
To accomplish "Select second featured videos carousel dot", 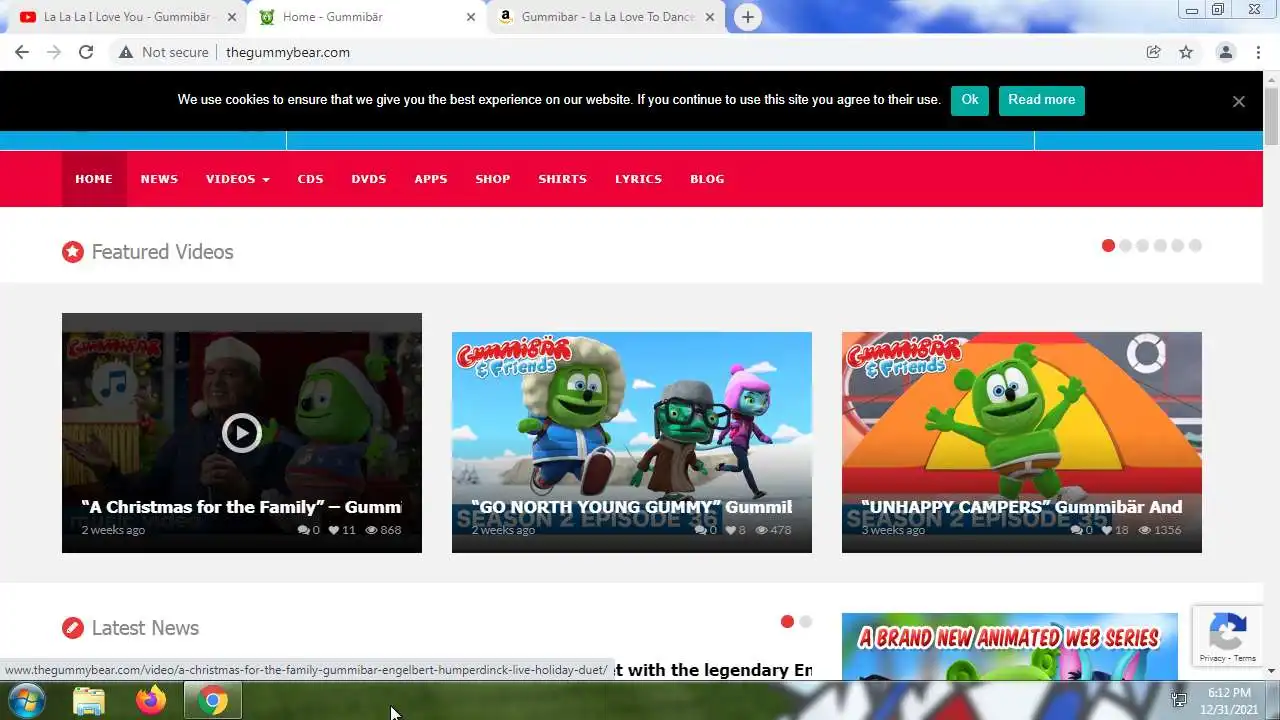I will 1126,245.
